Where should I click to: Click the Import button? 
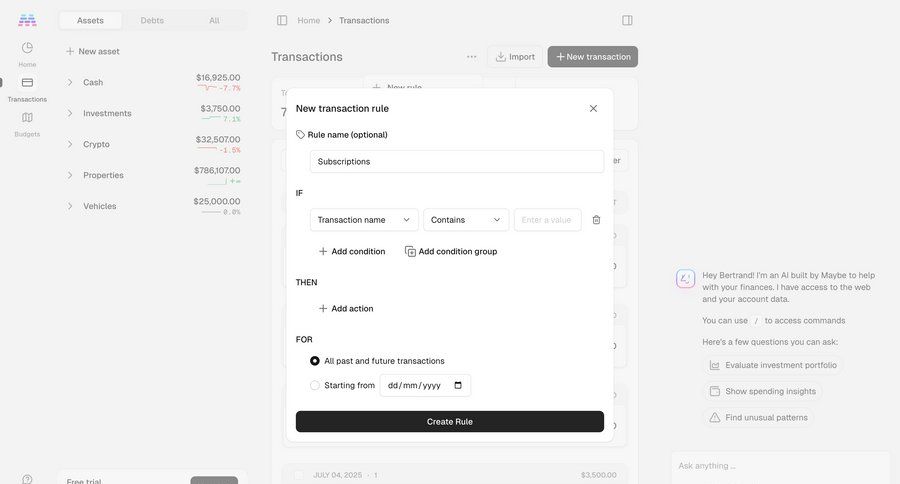click(515, 57)
